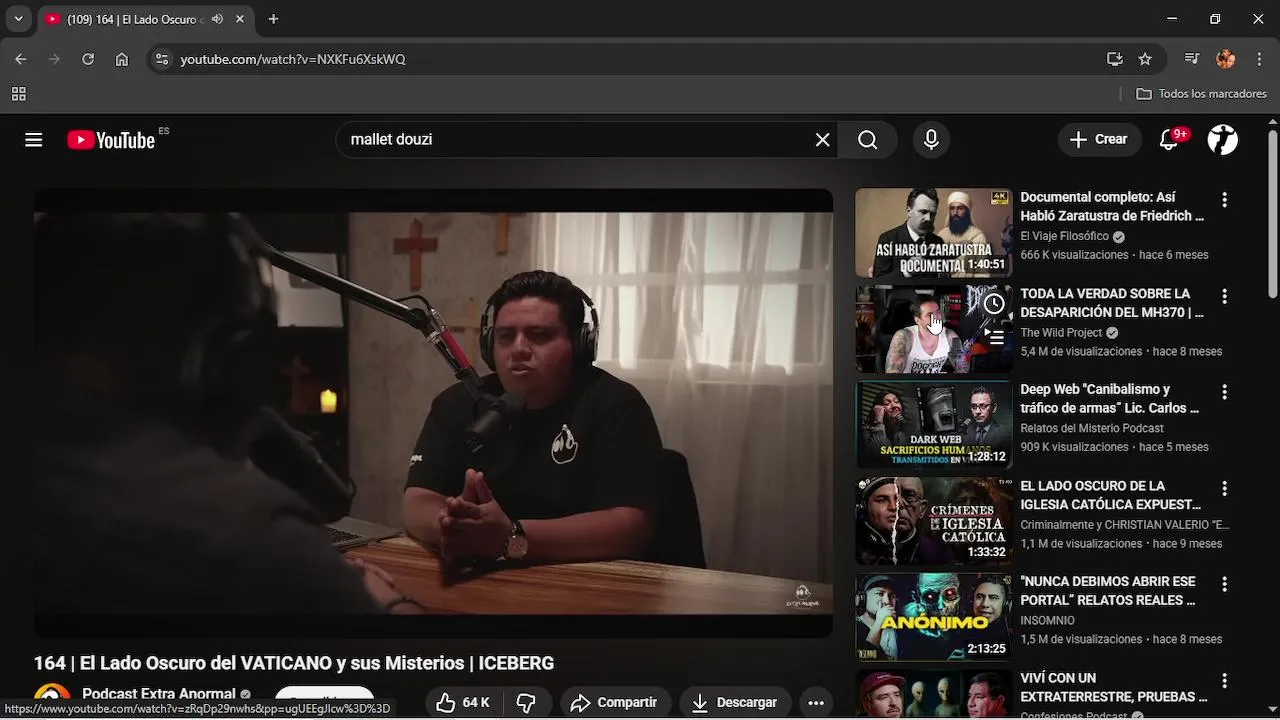Open the media control icon in toolbar
Screen dimensions: 1280x720
coord(1192,59)
